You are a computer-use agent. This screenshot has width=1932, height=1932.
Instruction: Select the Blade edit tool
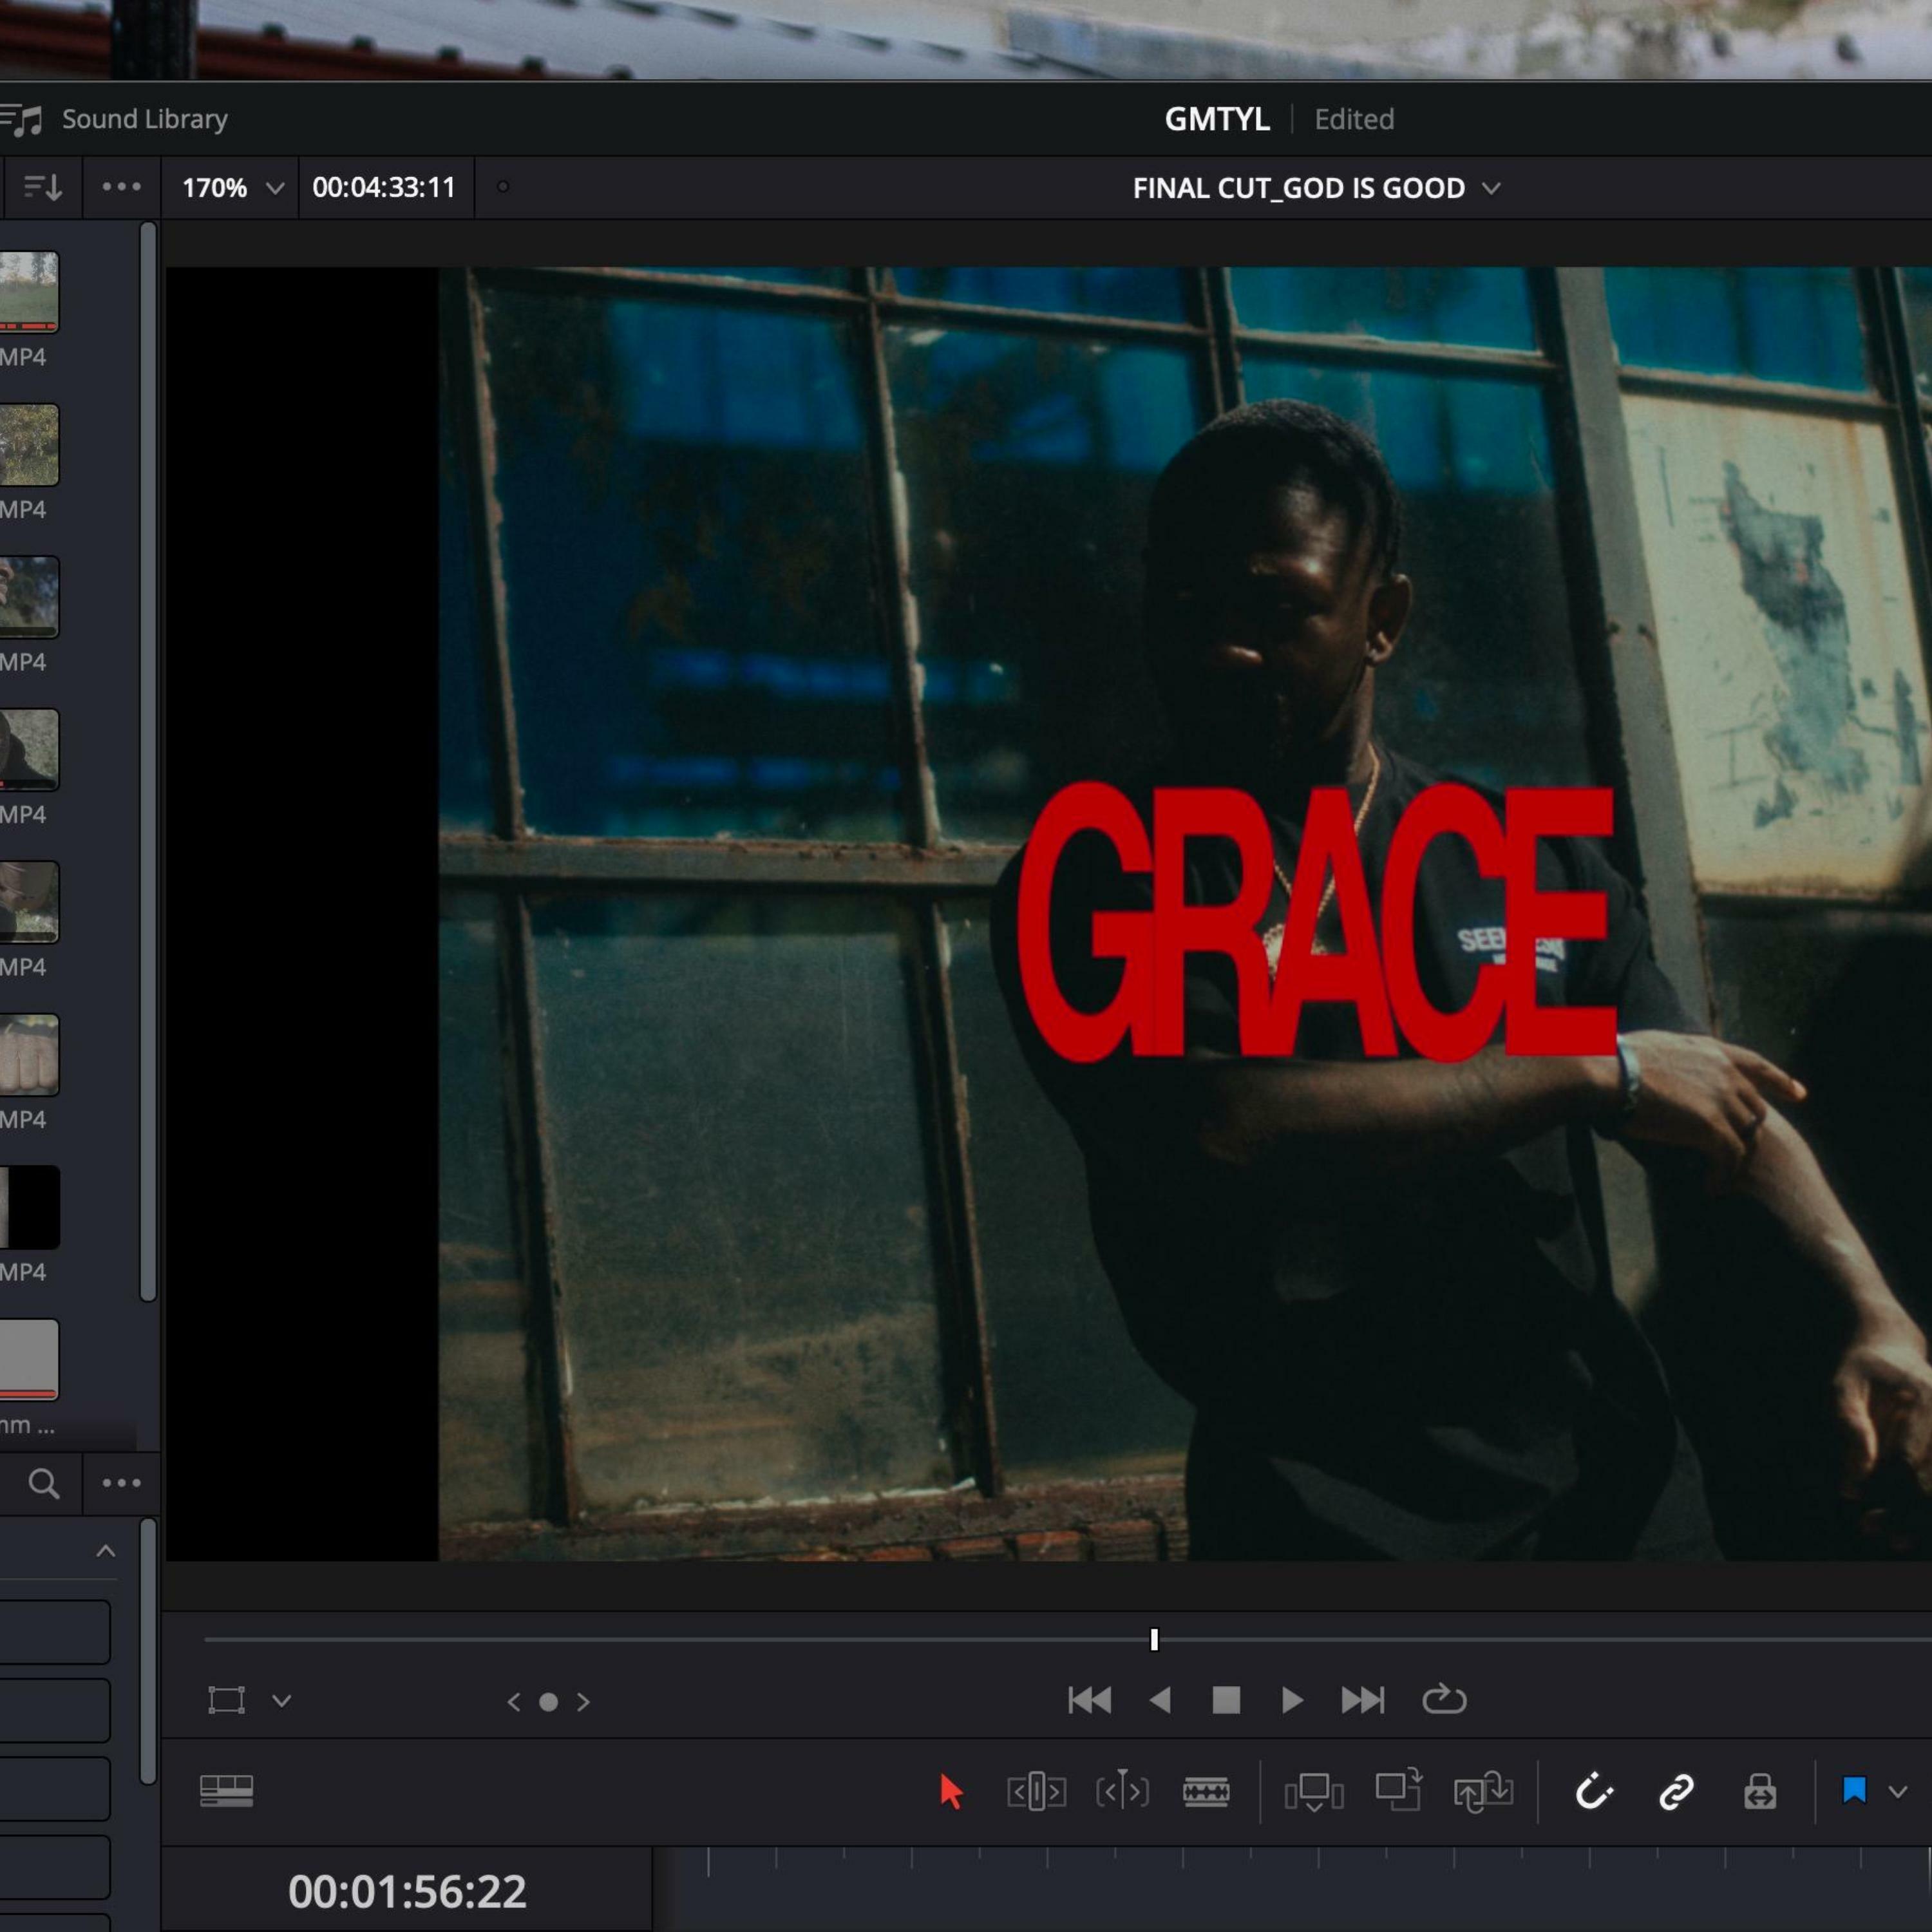pyautogui.click(x=1206, y=1791)
